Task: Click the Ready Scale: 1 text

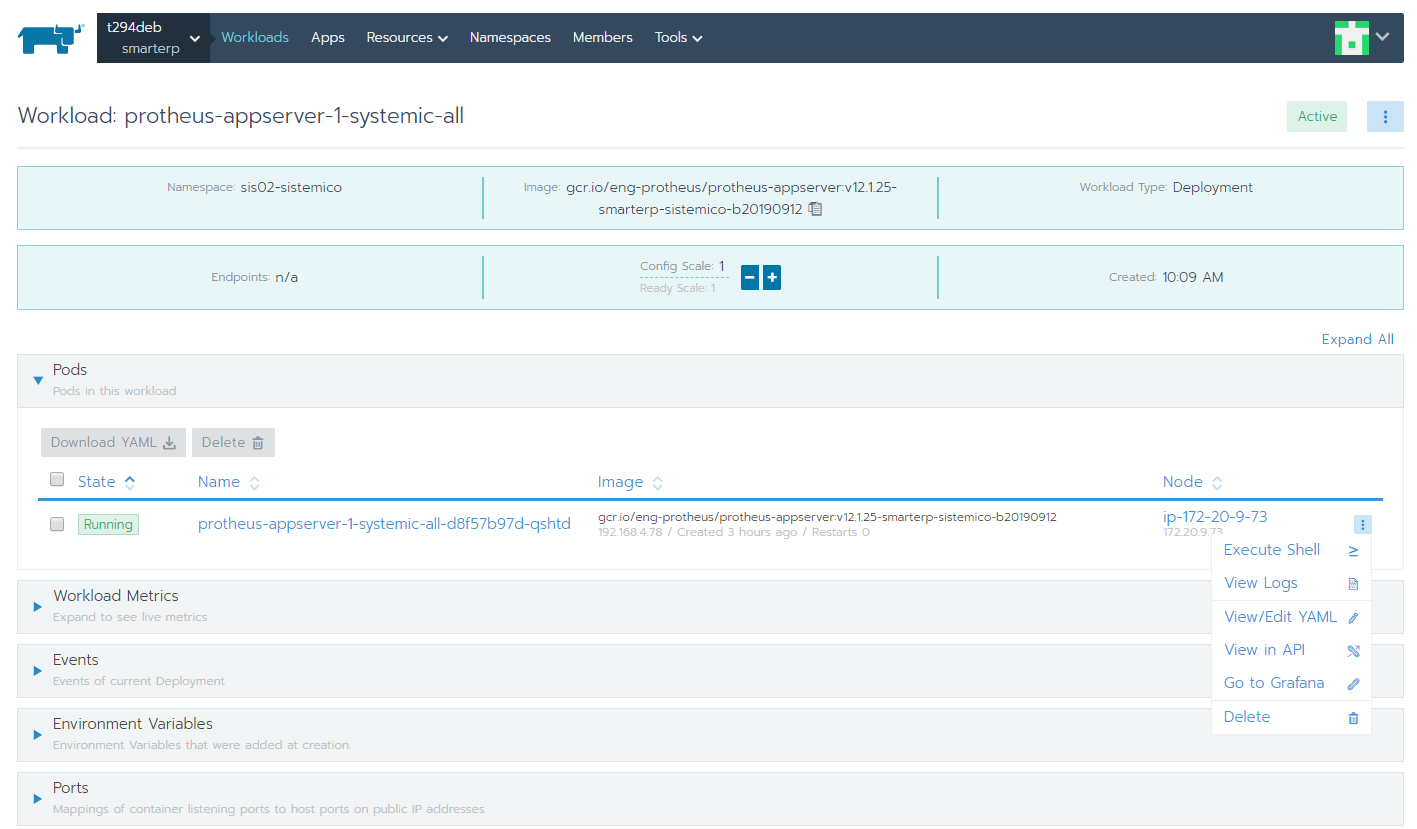Action: [x=678, y=288]
